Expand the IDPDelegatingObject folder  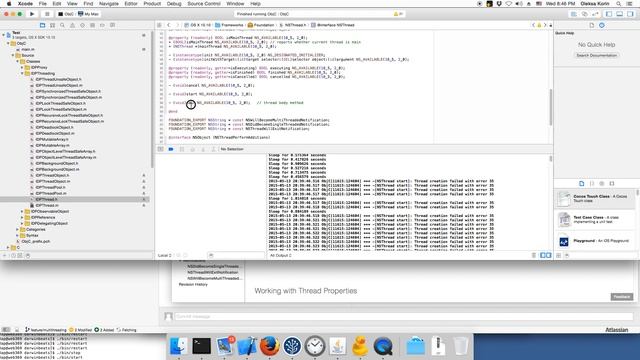[x=22, y=223]
